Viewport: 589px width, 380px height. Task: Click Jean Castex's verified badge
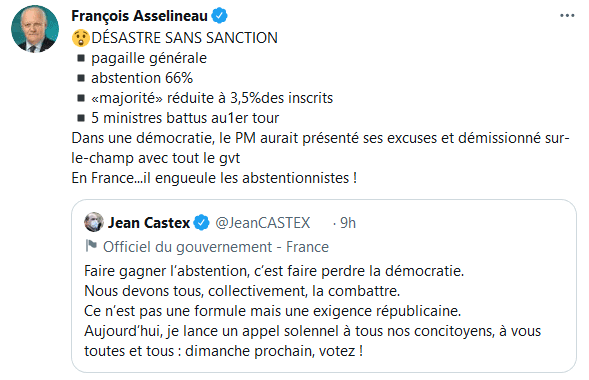click(201, 223)
